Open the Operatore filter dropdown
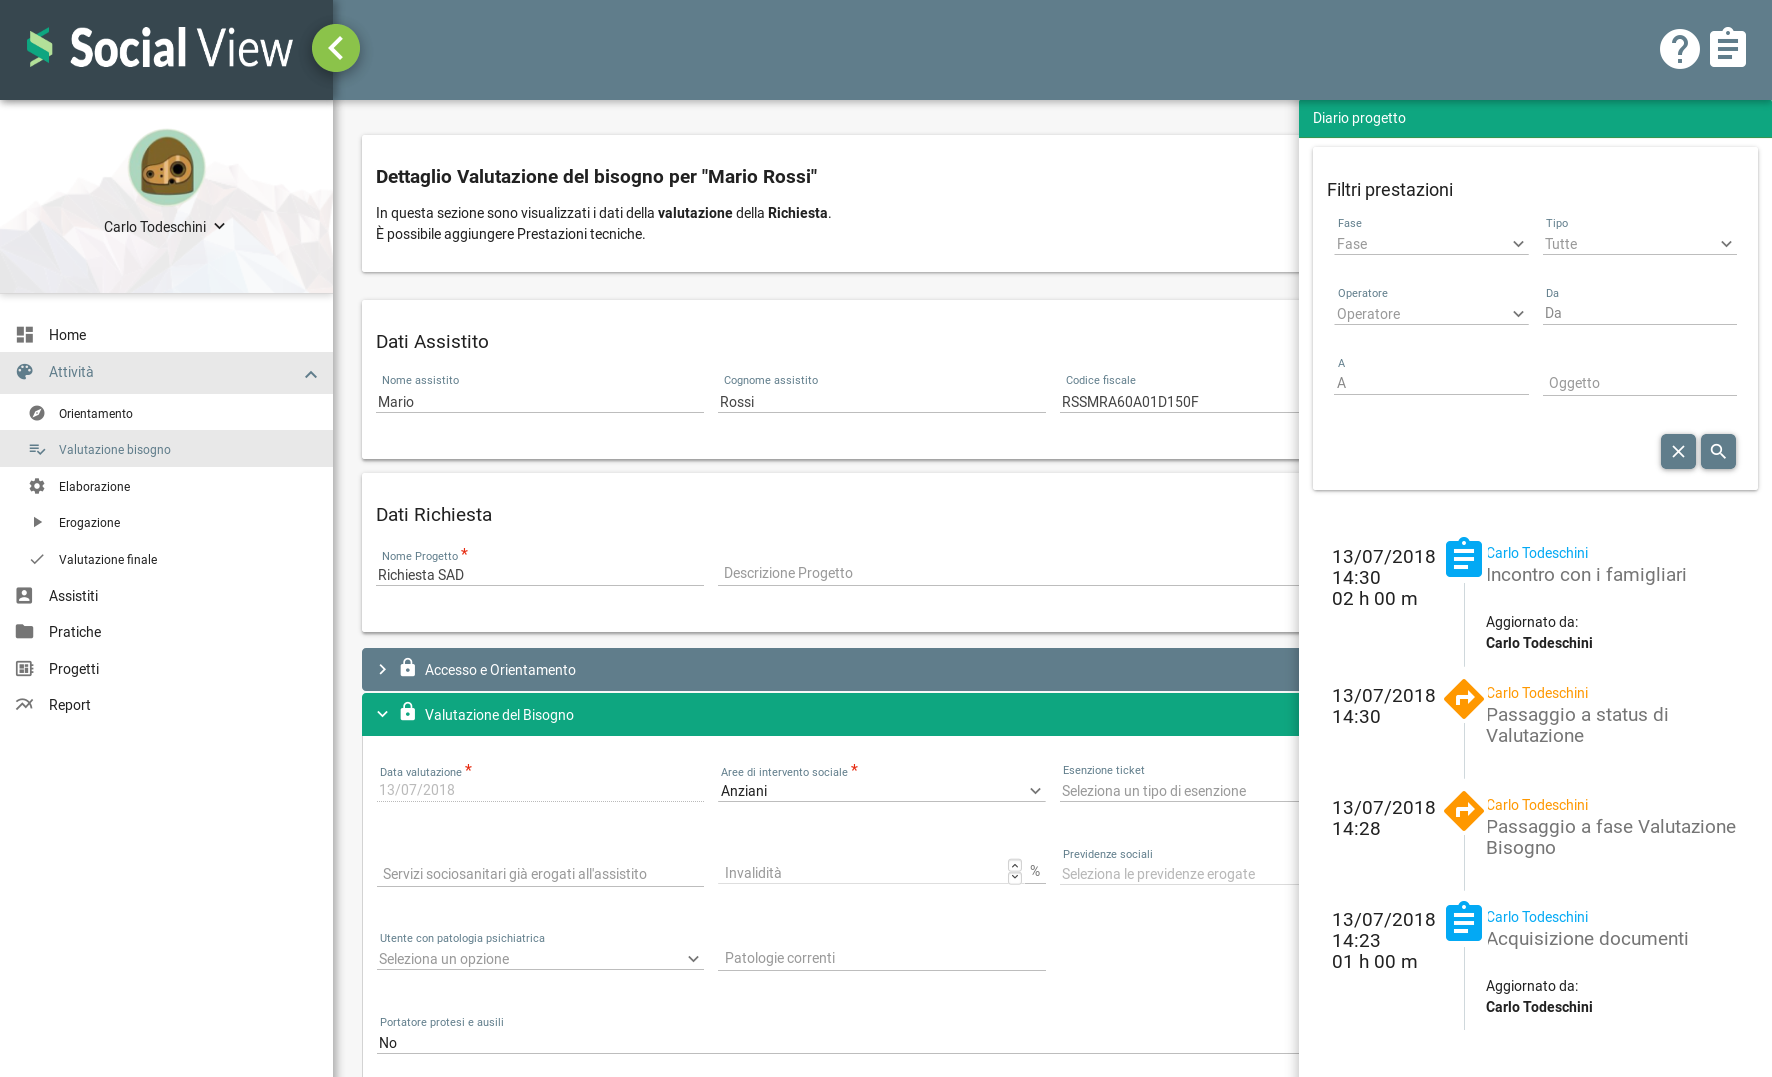1772x1077 pixels. point(1430,314)
